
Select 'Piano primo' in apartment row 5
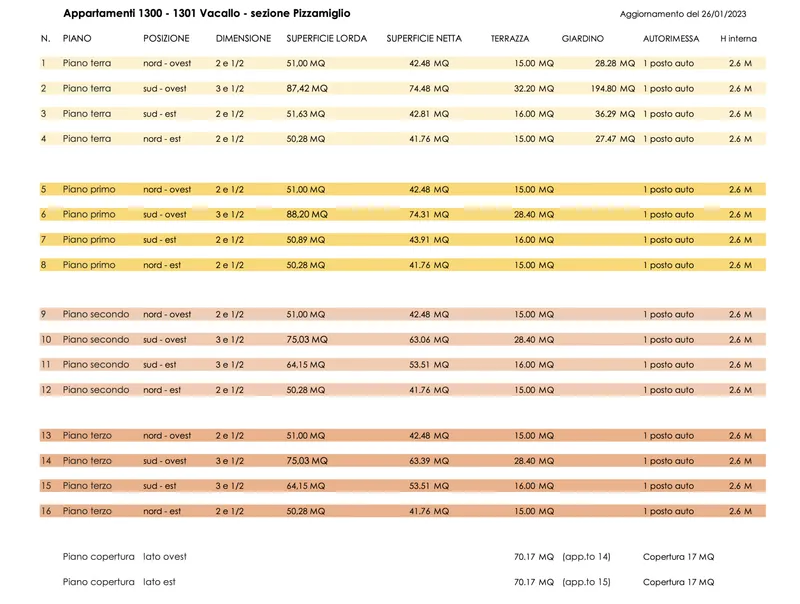click(x=89, y=189)
